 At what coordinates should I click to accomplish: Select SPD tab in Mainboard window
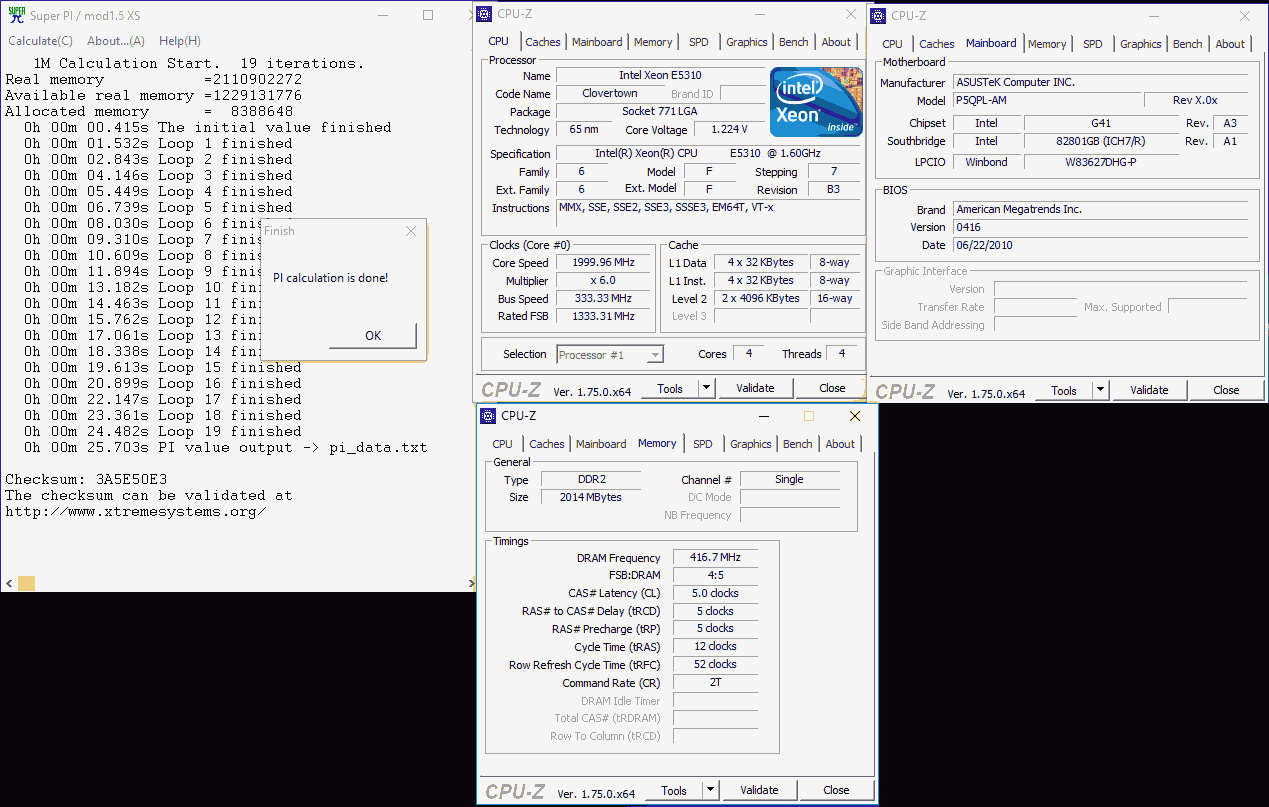point(1093,44)
